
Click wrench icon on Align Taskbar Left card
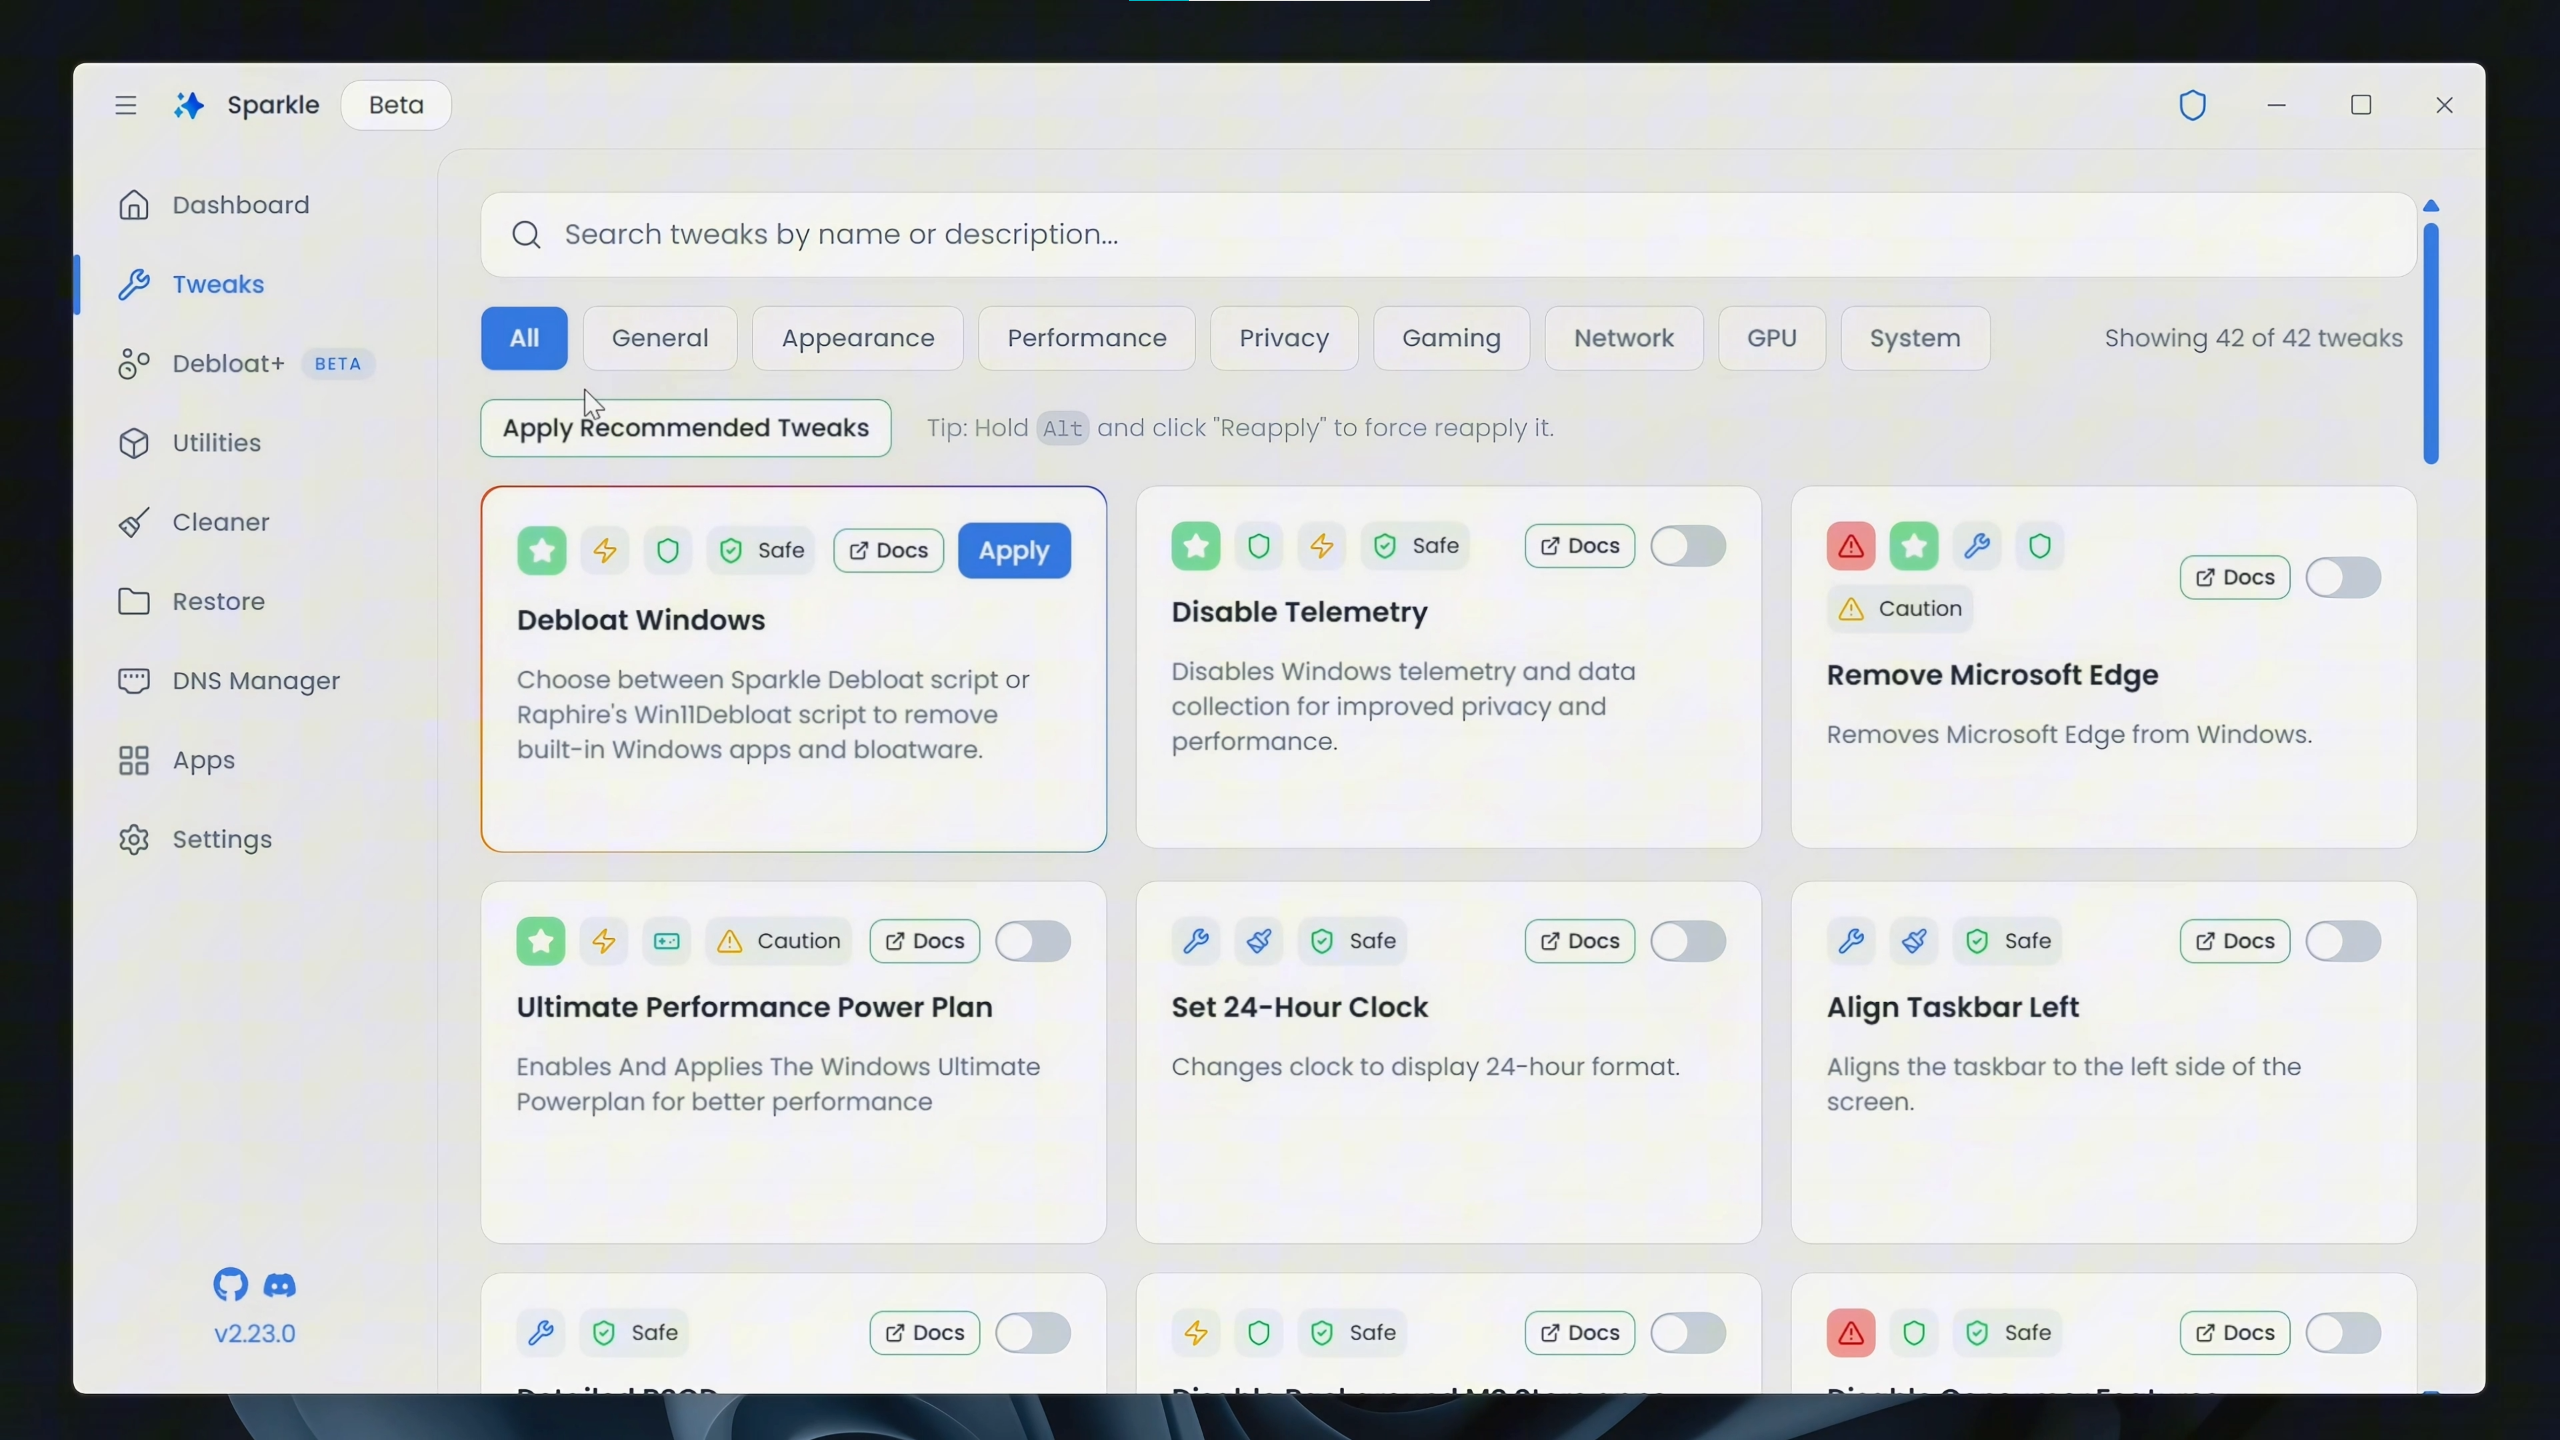(x=1851, y=941)
